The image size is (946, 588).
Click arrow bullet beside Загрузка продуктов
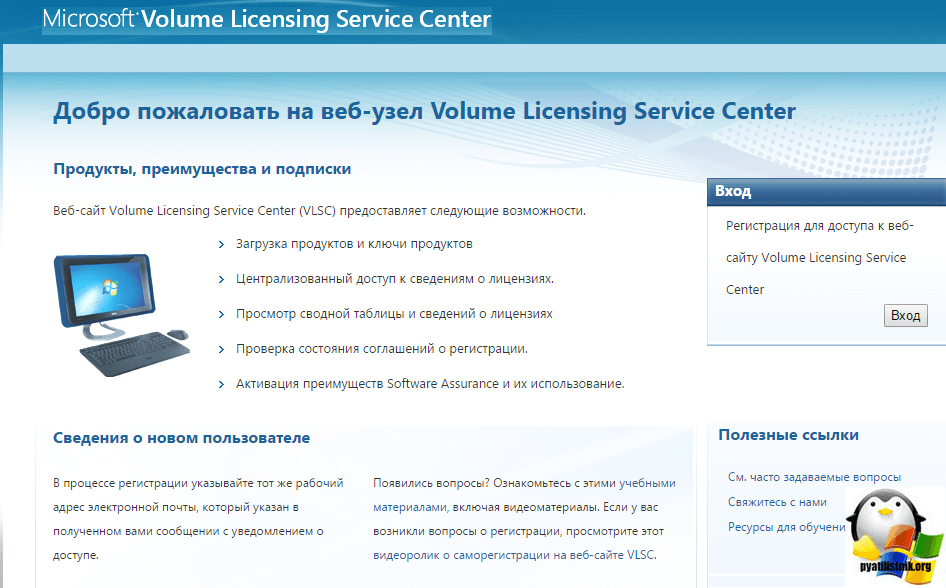click(221, 244)
